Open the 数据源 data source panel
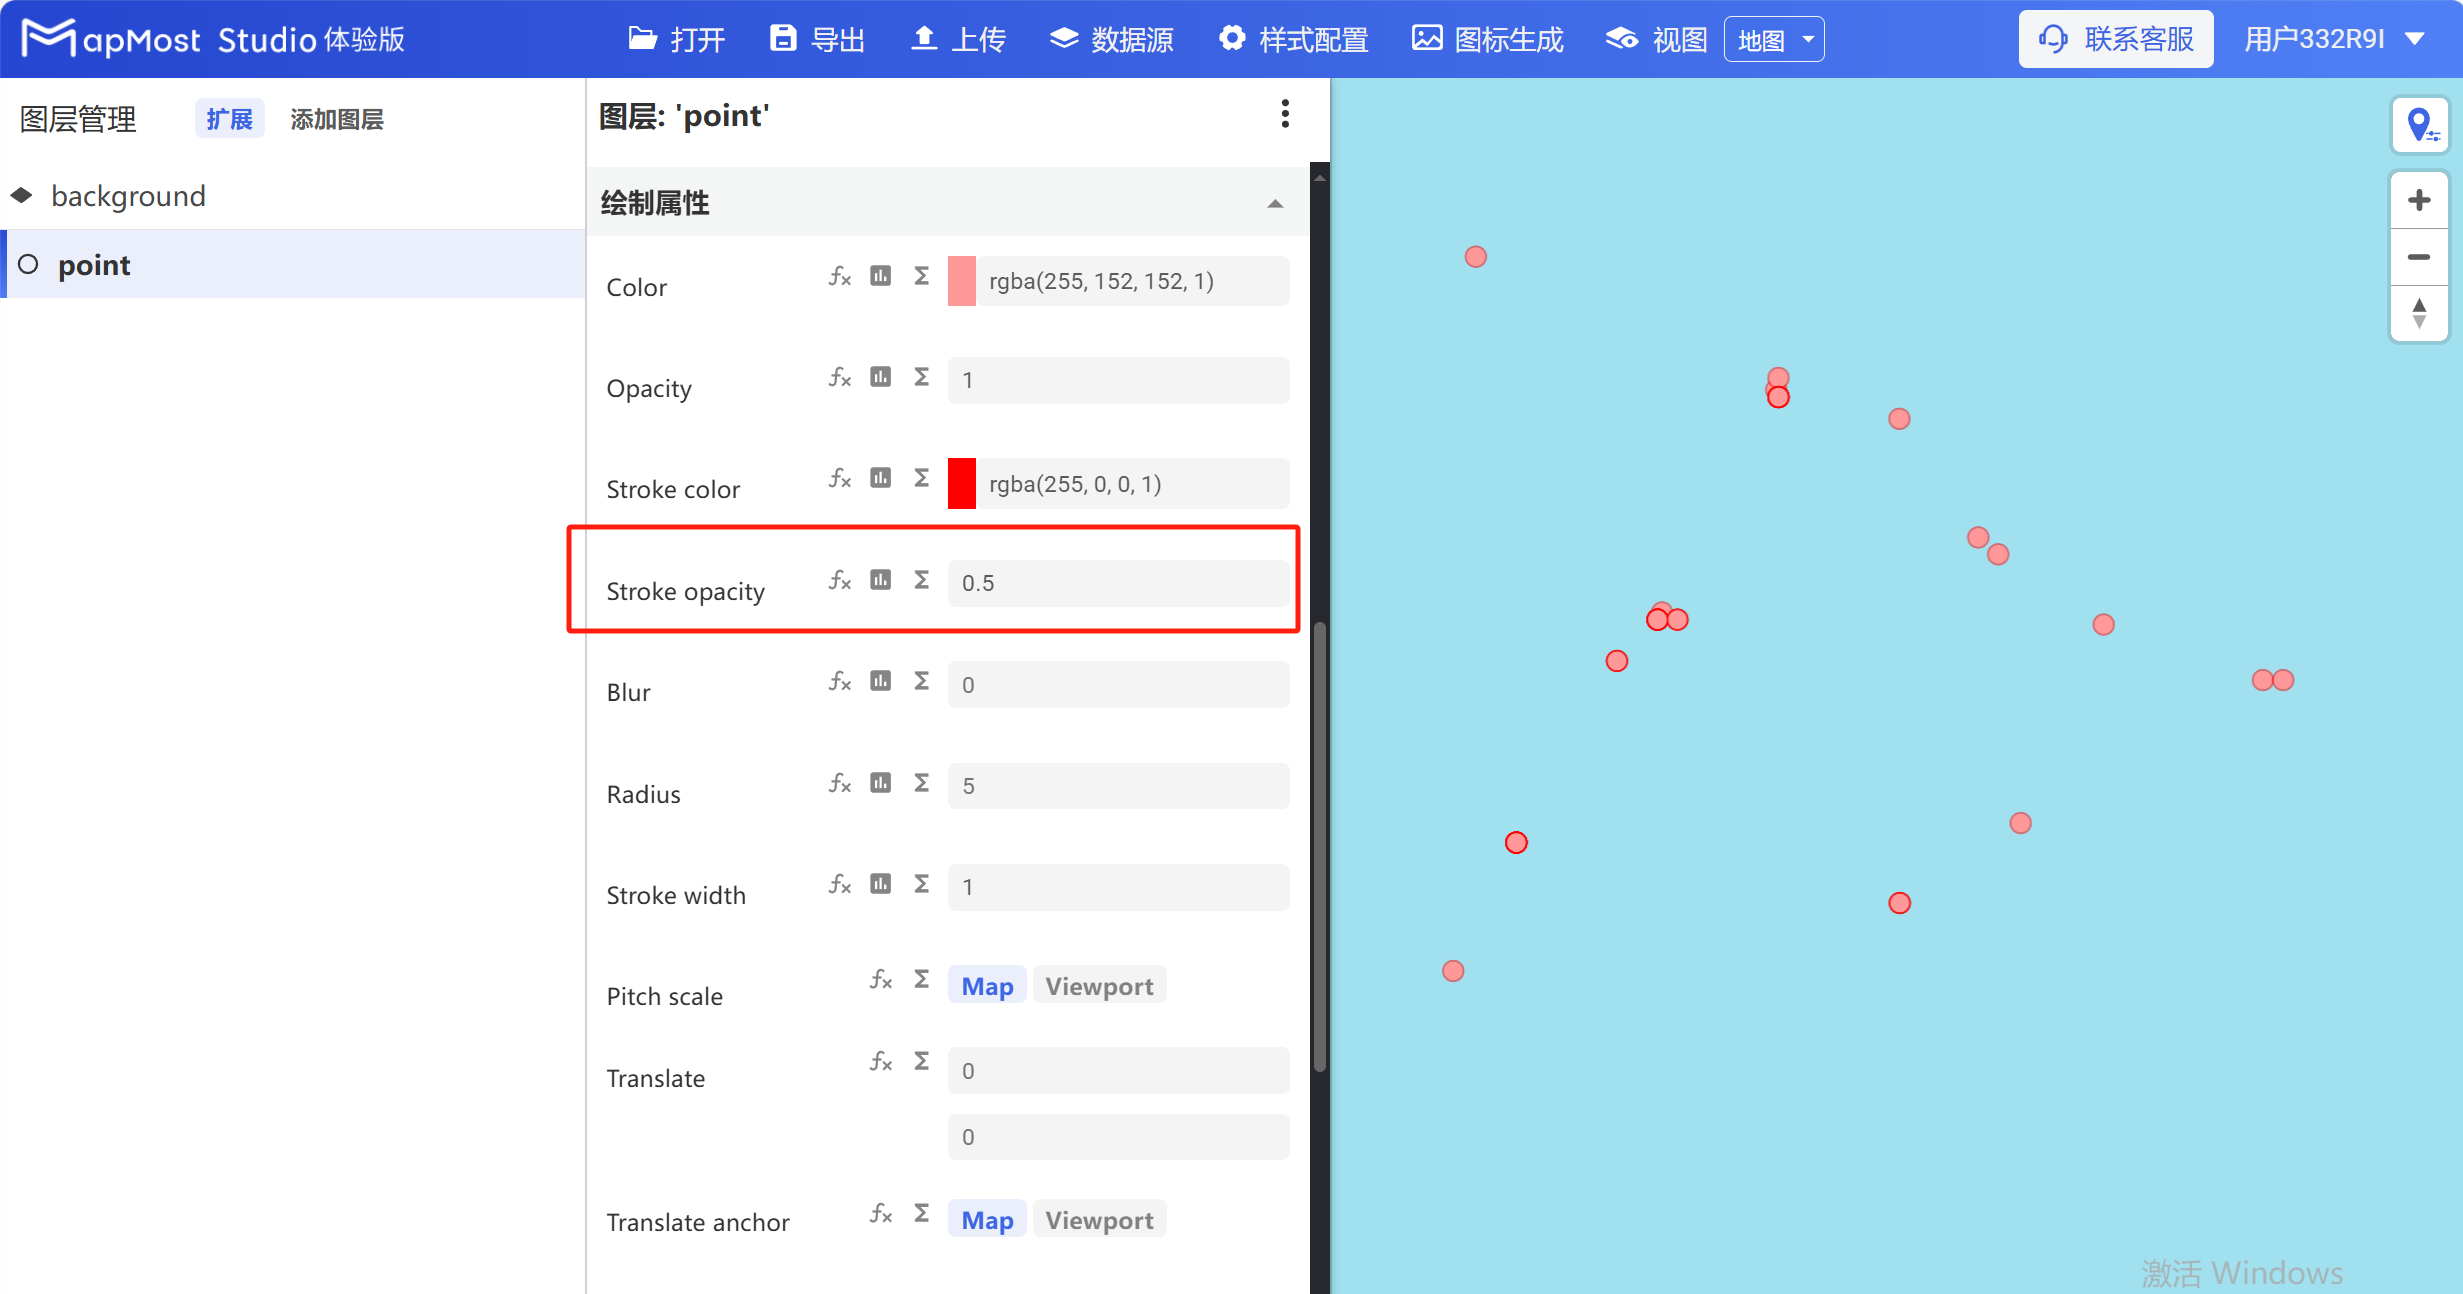 (x=1111, y=39)
